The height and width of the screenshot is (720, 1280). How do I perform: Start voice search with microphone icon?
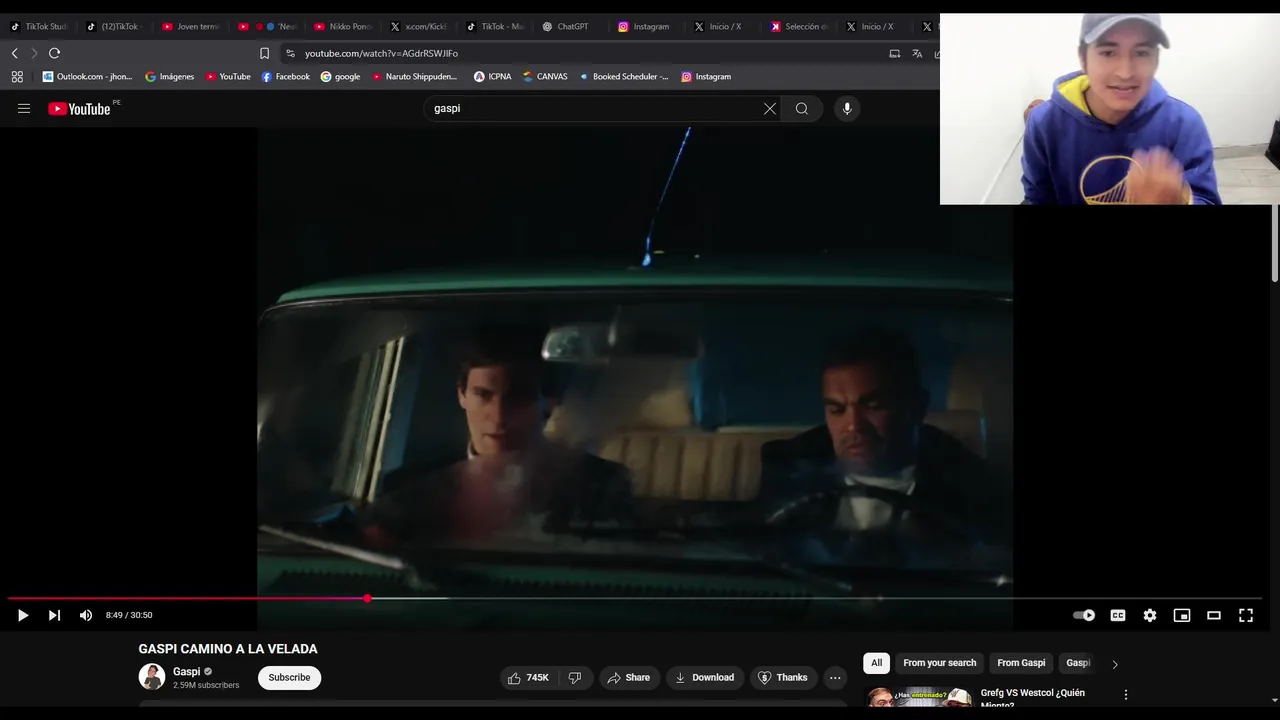pos(847,109)
